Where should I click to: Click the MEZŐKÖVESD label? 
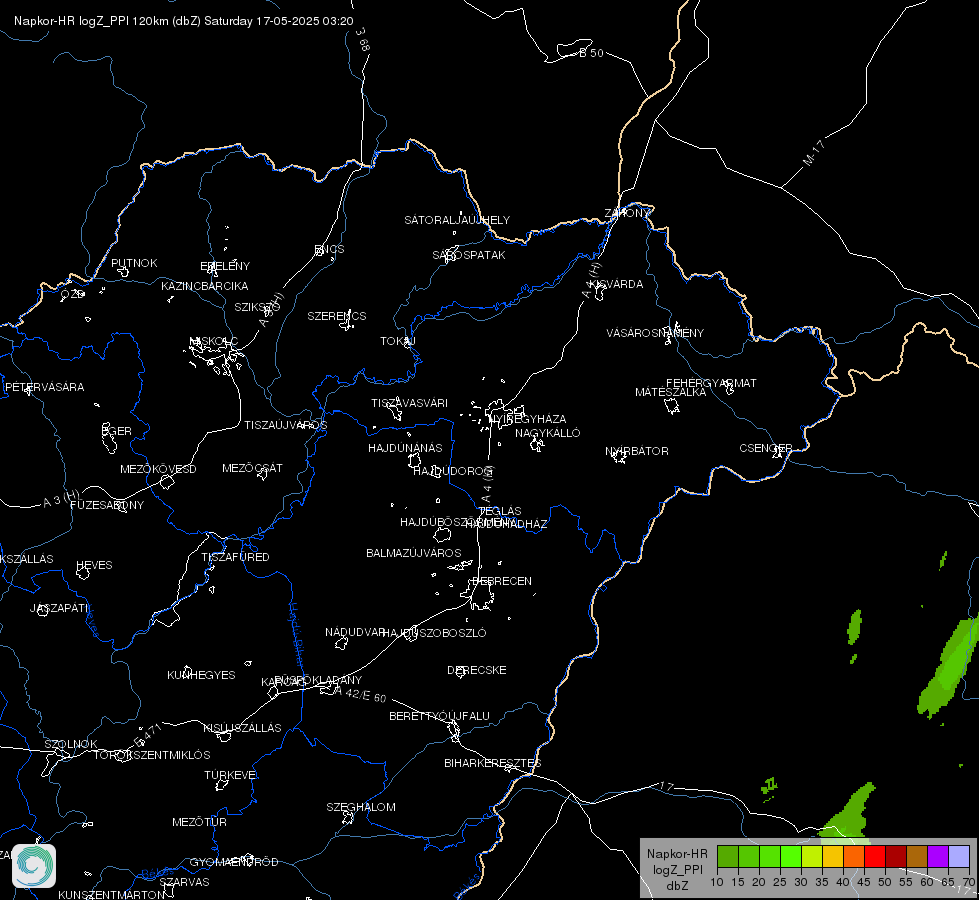(x=158, y=469)
